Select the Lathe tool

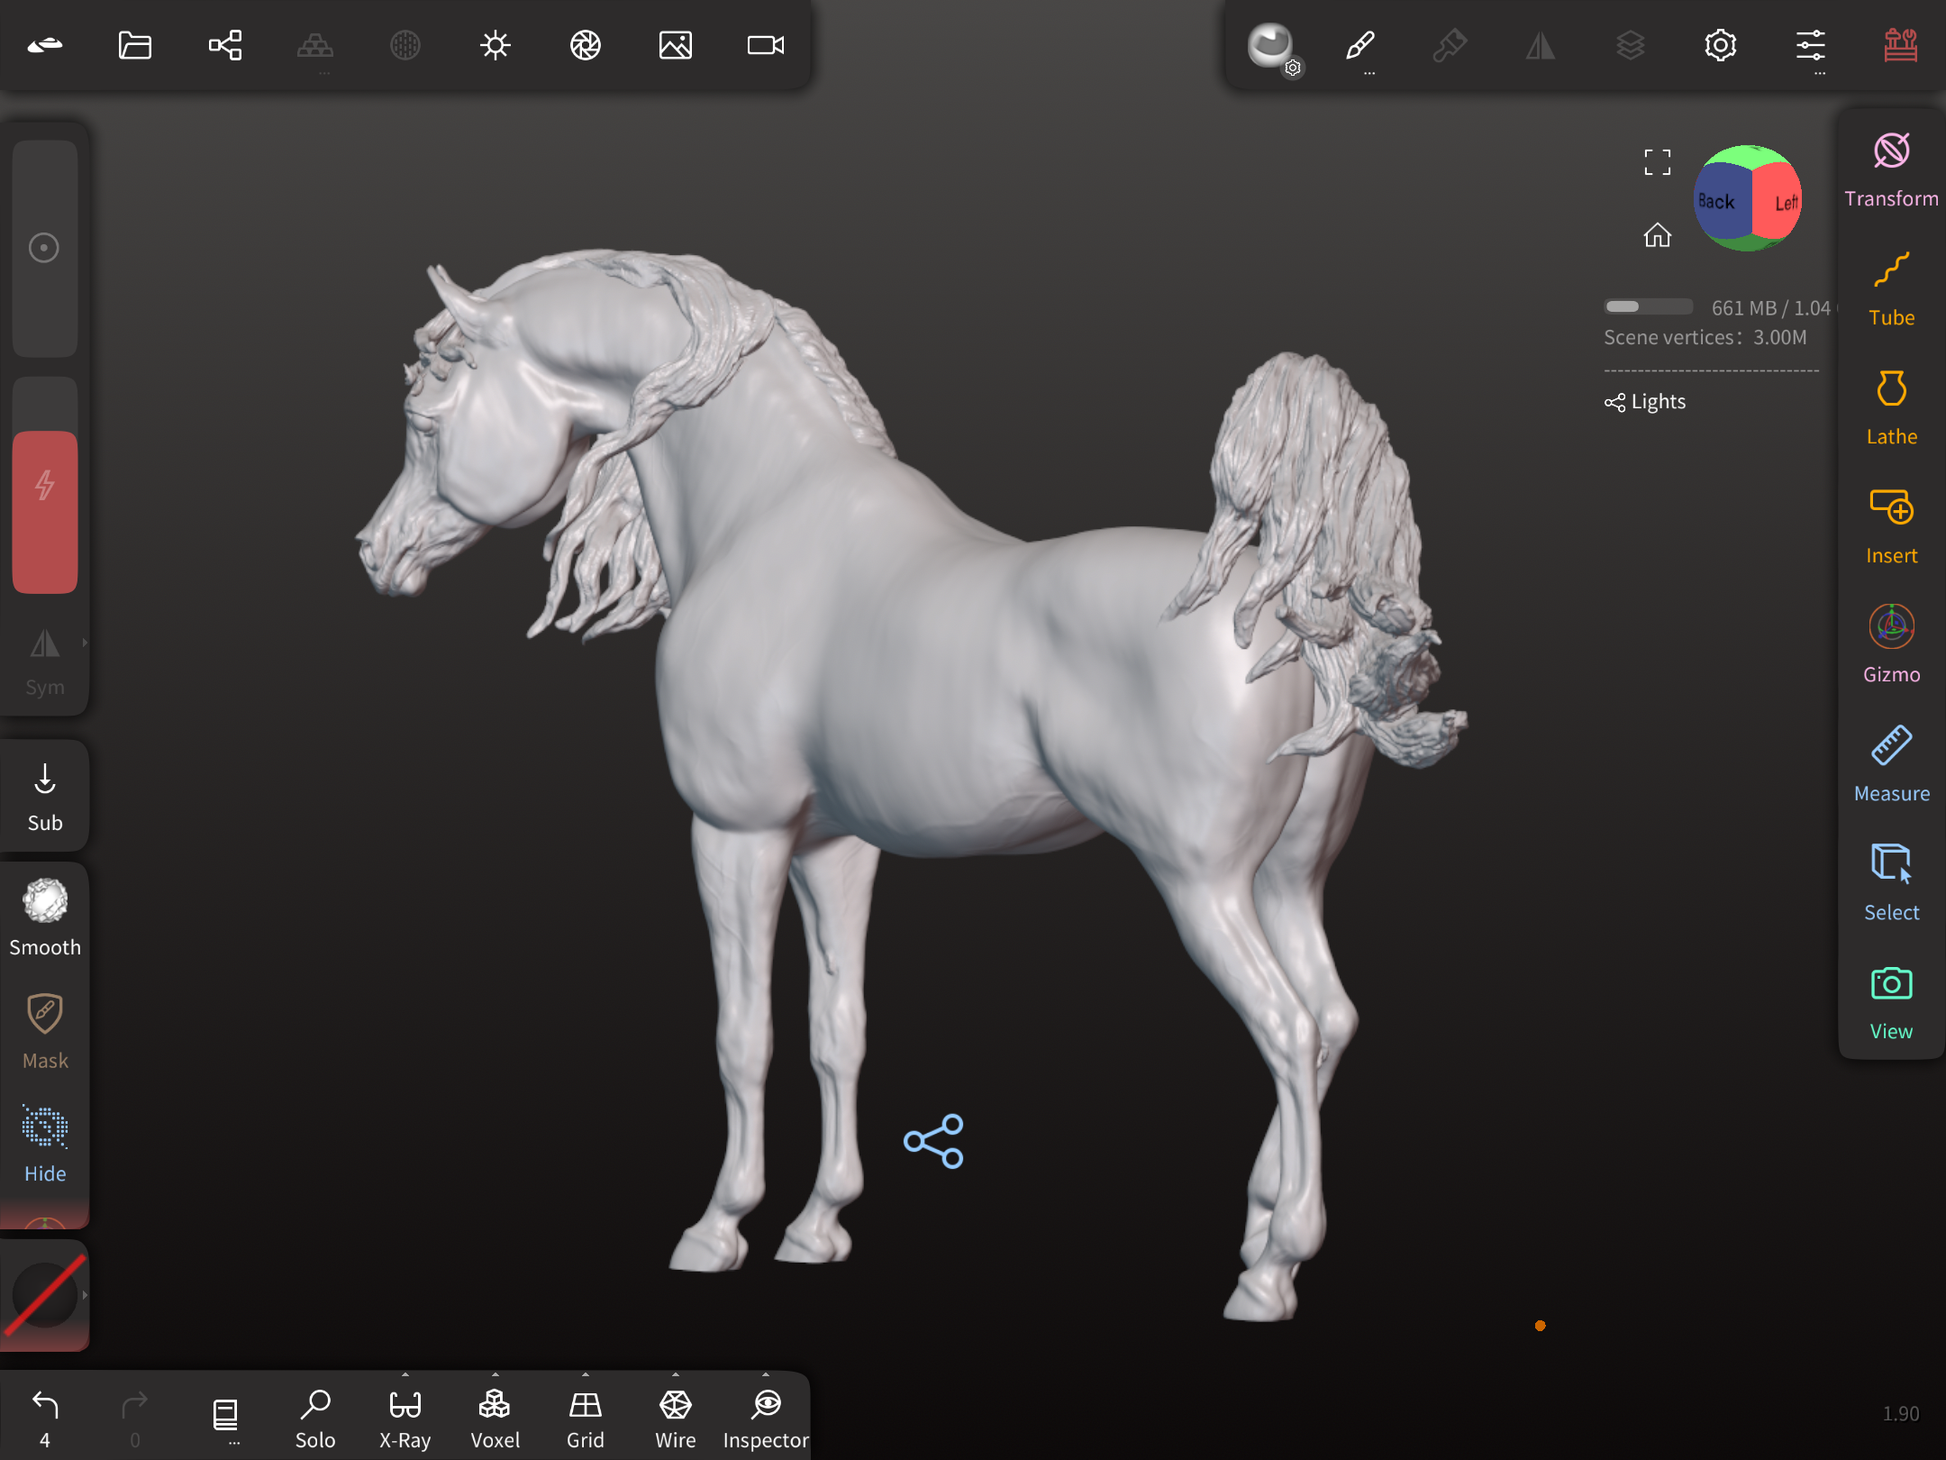pyautogui.click(x=1890, y=409)
